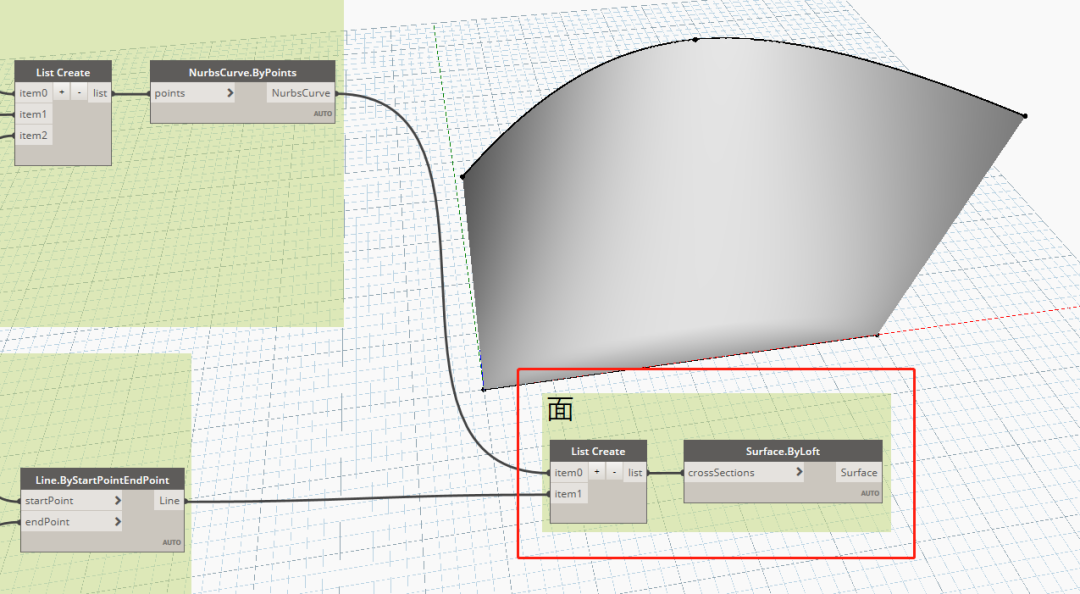This screenshot has height=594, width=1080.
Task: Select the Line.ByStartPointEndPoint node header
Action: 103,480
